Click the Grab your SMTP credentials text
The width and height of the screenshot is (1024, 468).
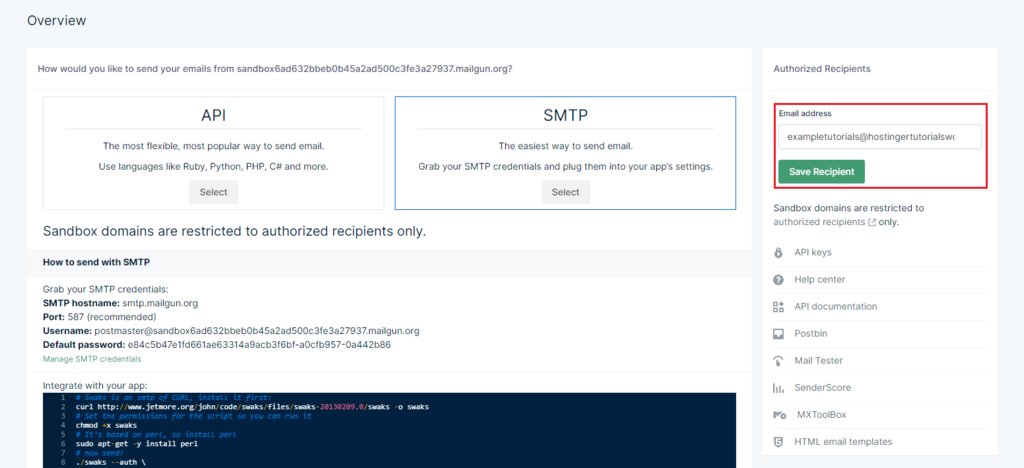pyautogui.click(x=106, y=289)
